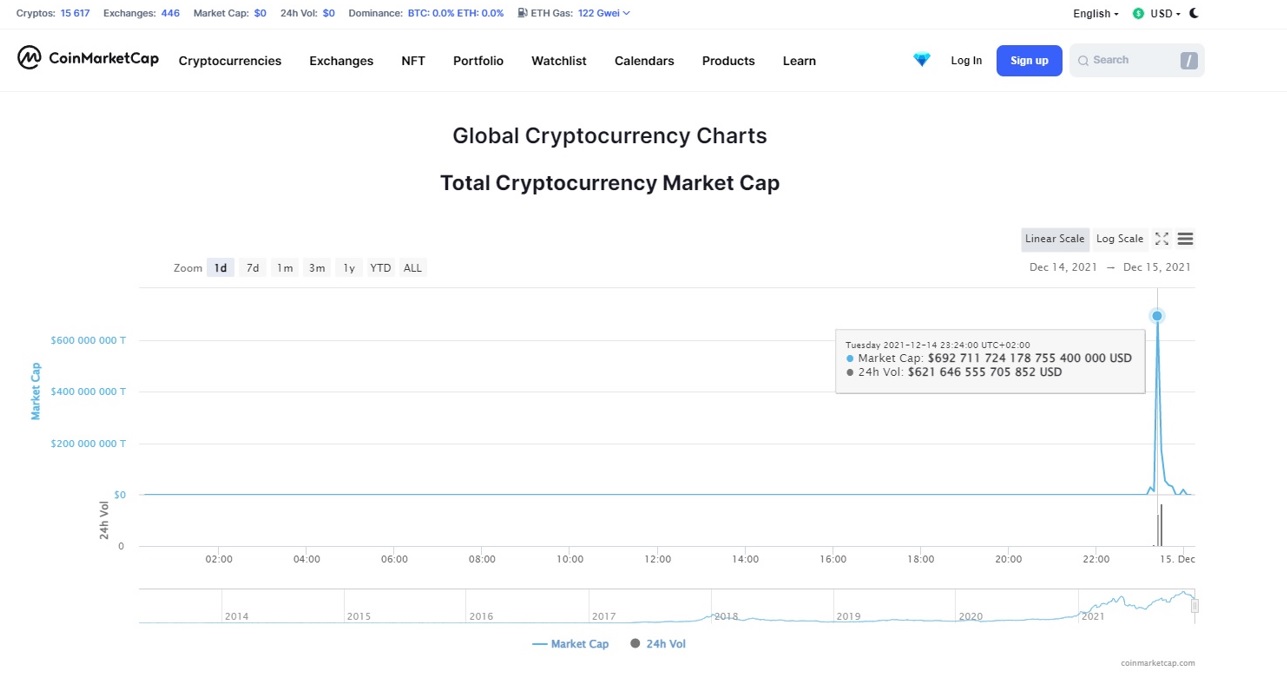Click the Sign up button
The image size is (1287, 691).
(1029, 61)
